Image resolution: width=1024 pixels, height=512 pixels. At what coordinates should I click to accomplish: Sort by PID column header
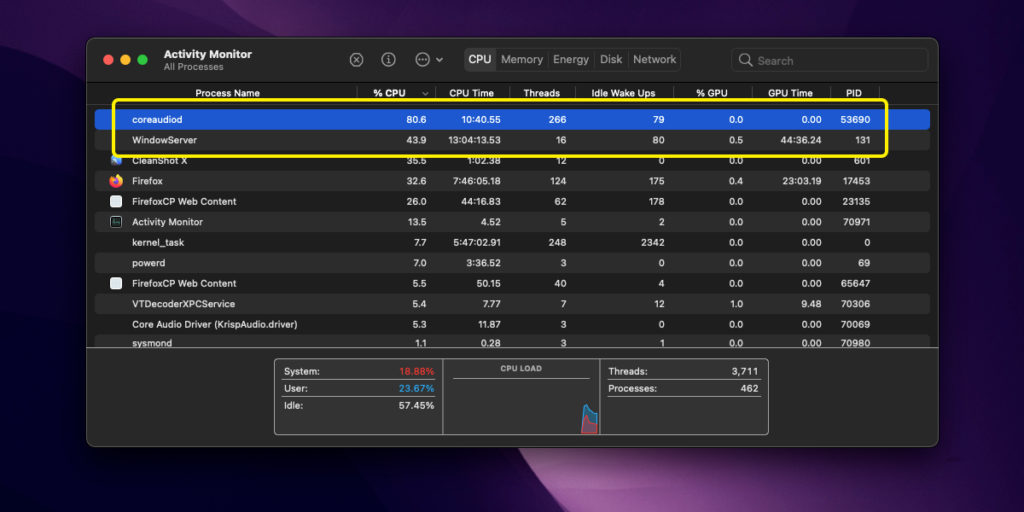(x=854, y=93)
